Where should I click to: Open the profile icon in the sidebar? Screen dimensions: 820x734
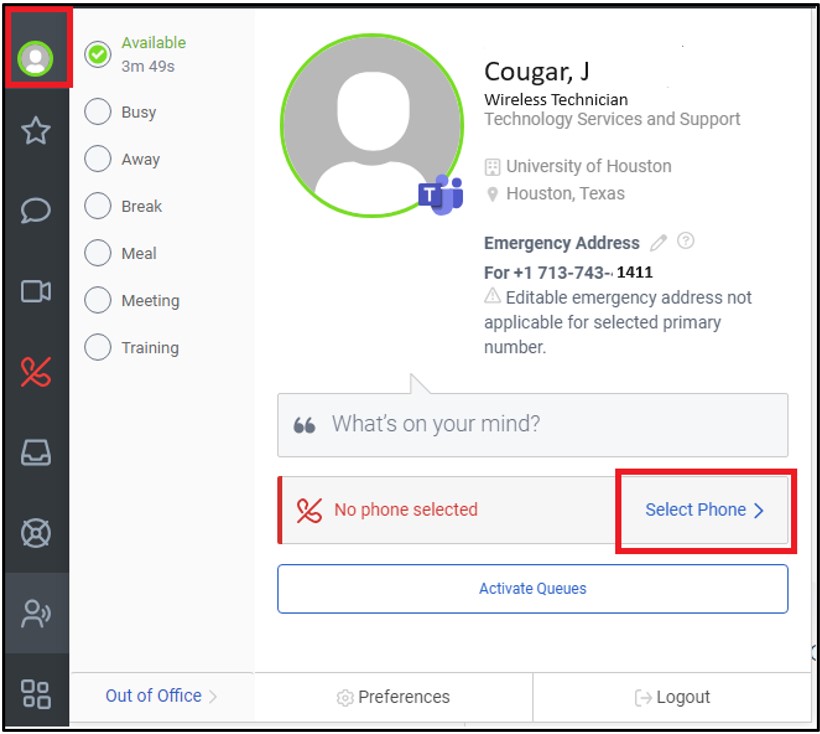pos(36,55)
